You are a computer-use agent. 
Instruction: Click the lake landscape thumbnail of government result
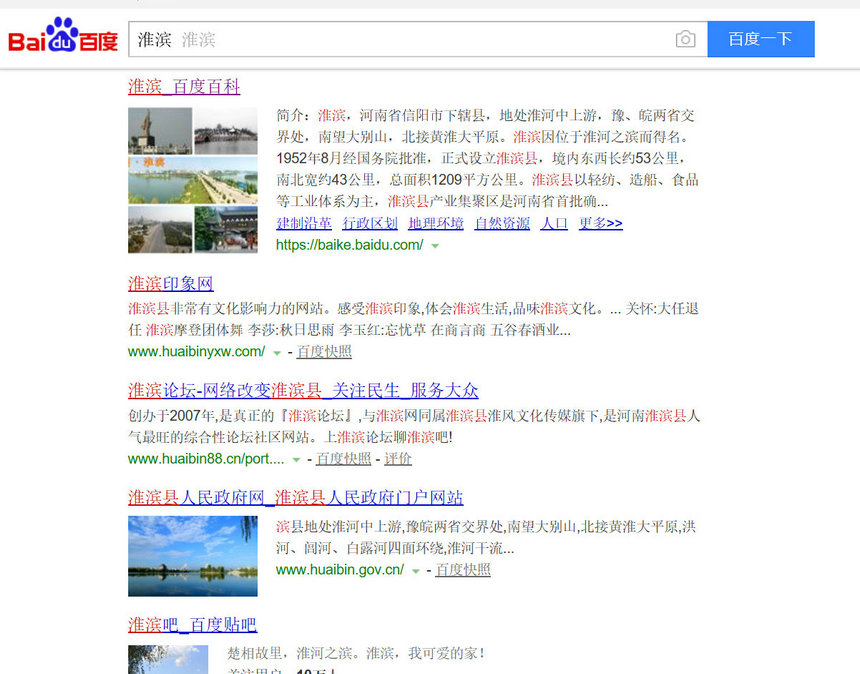[x=193, y=556]
